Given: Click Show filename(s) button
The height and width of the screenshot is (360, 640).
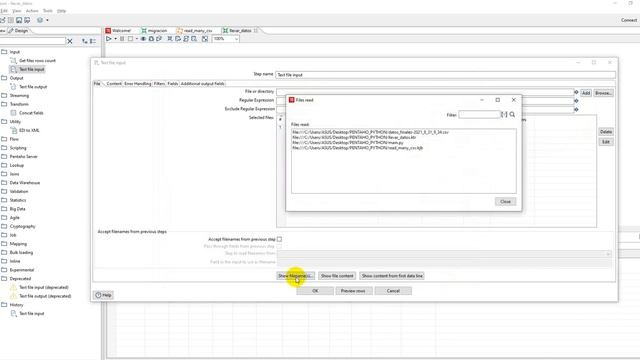Looking at the screenshot, I should tap(296, 276).
